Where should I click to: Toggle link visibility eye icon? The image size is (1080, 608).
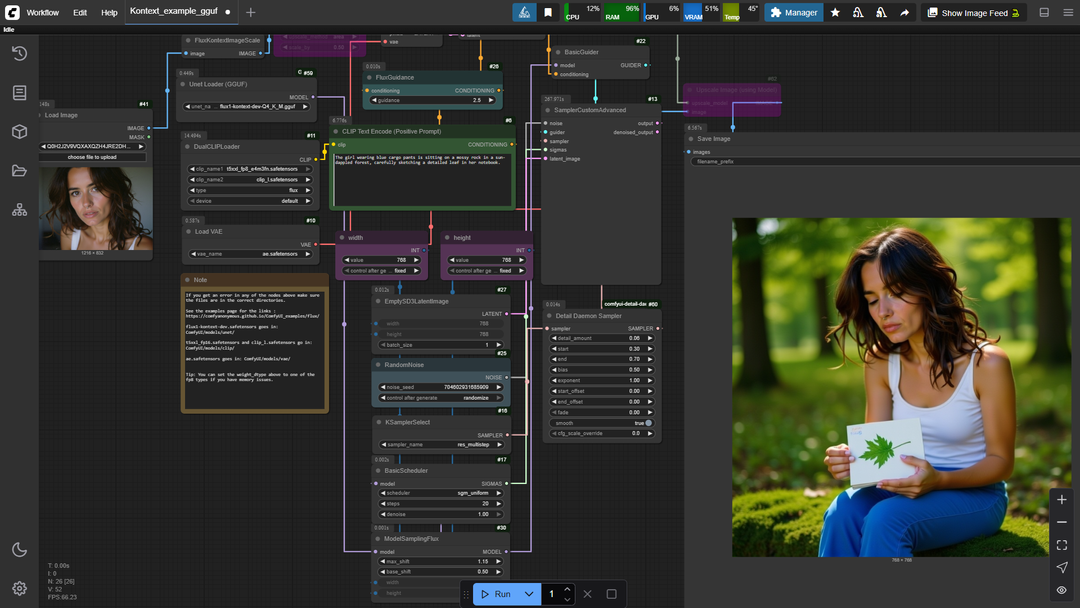[x=1061, y=590]
